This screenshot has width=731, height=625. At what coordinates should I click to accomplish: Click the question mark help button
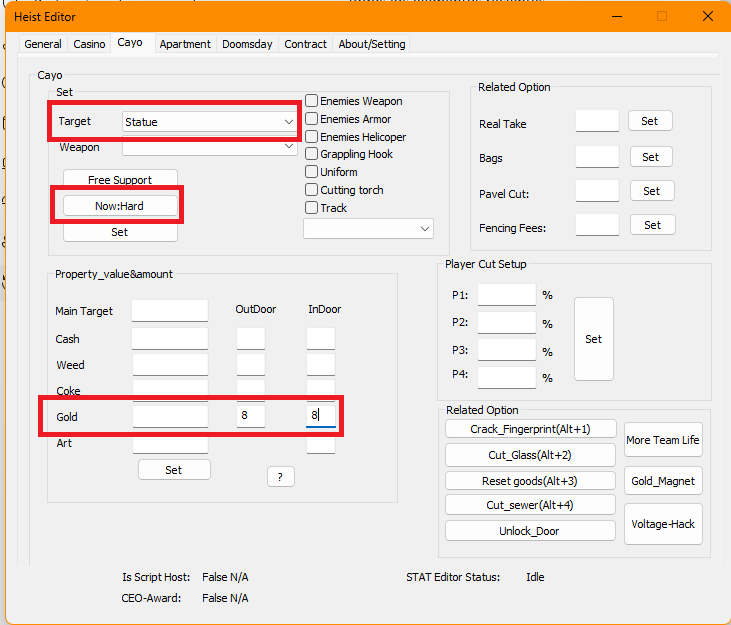pos(281,476)
